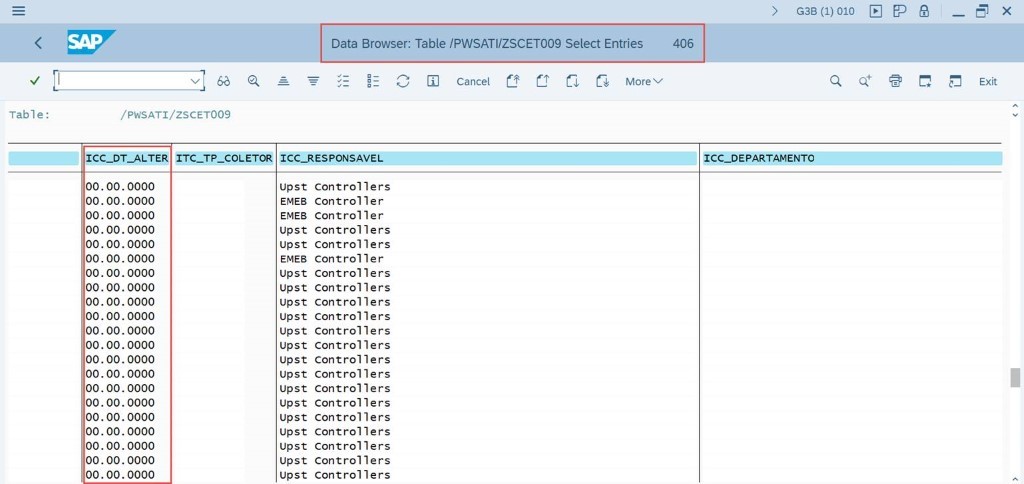
Task: Open the transaction command field dropdown
Action: tap(195, 81)
